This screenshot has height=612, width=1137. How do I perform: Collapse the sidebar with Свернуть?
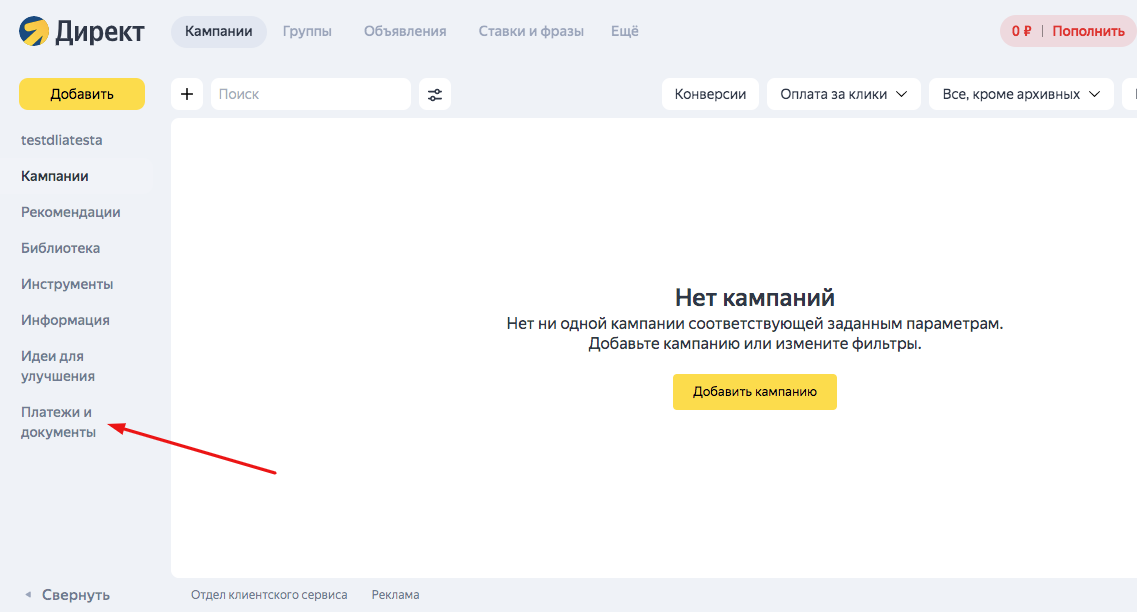(66, 595)
